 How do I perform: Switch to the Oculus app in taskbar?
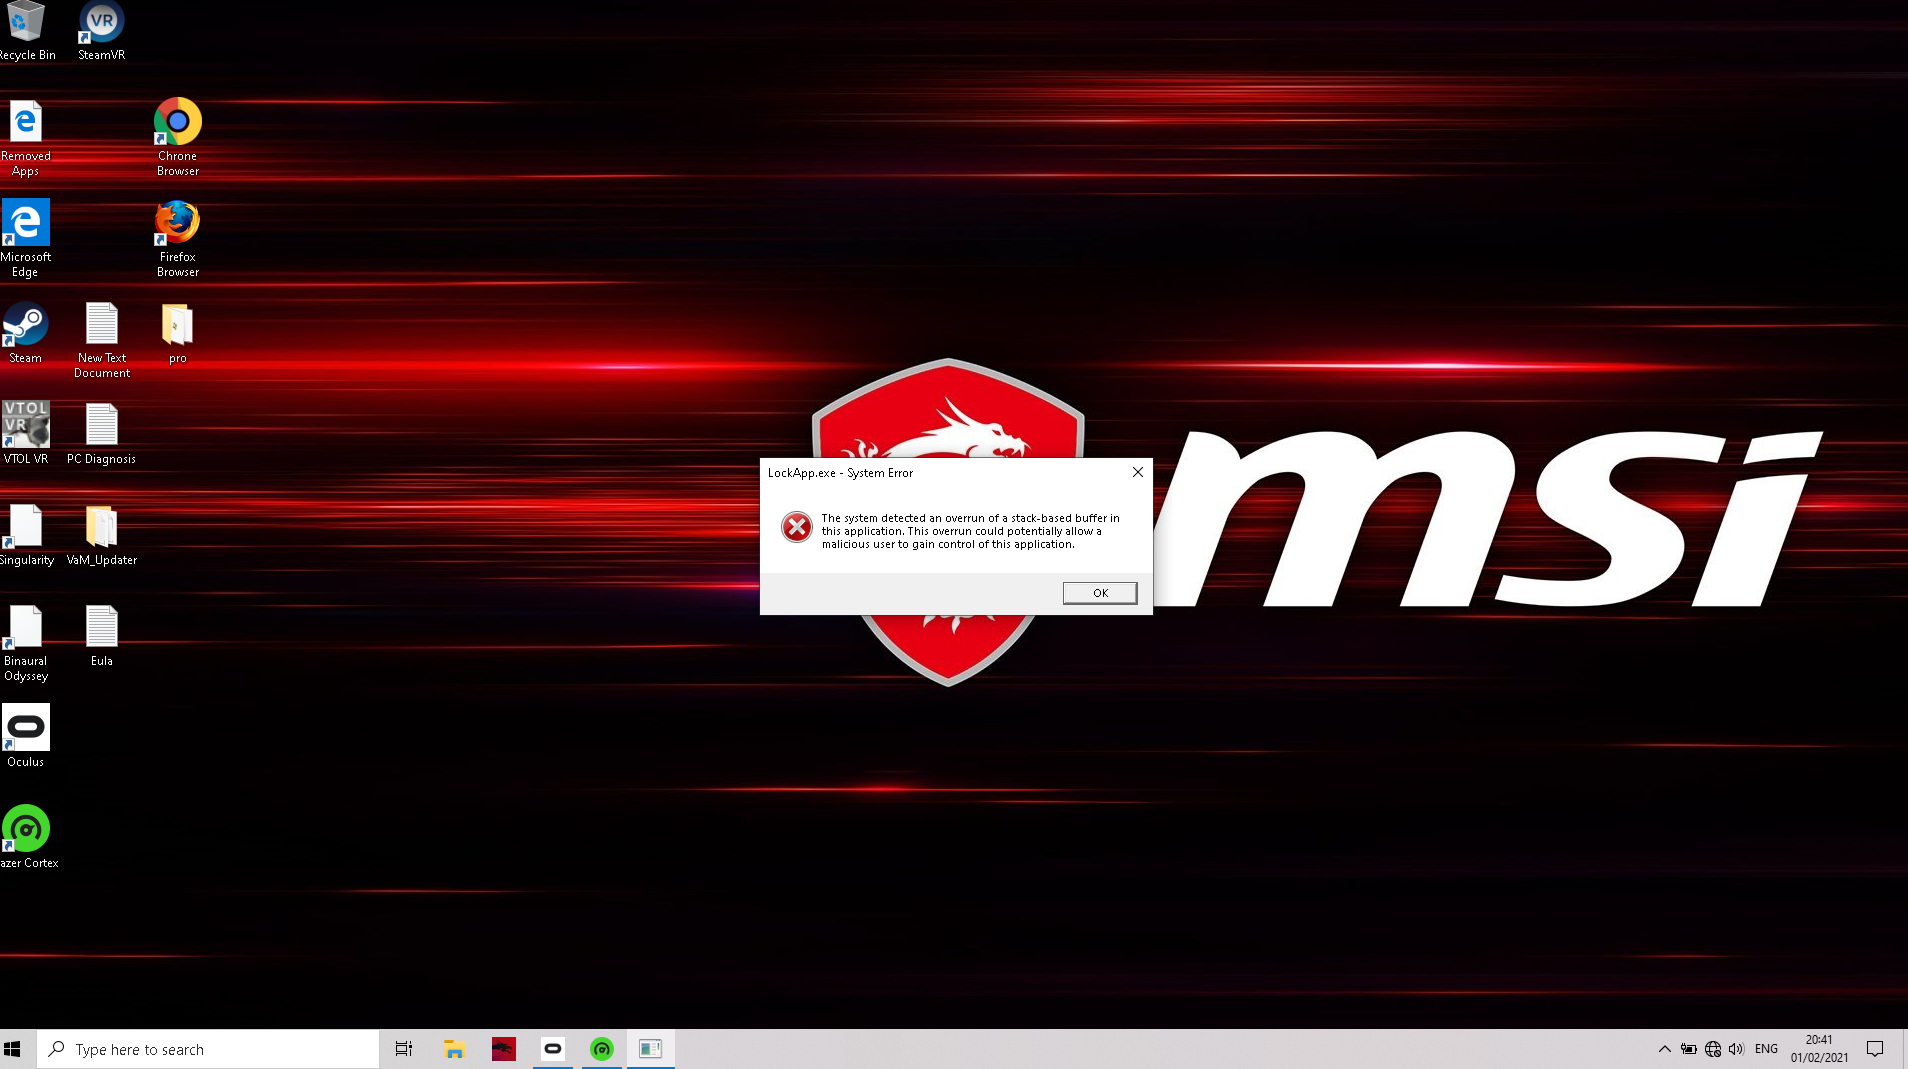point(552,1049)
